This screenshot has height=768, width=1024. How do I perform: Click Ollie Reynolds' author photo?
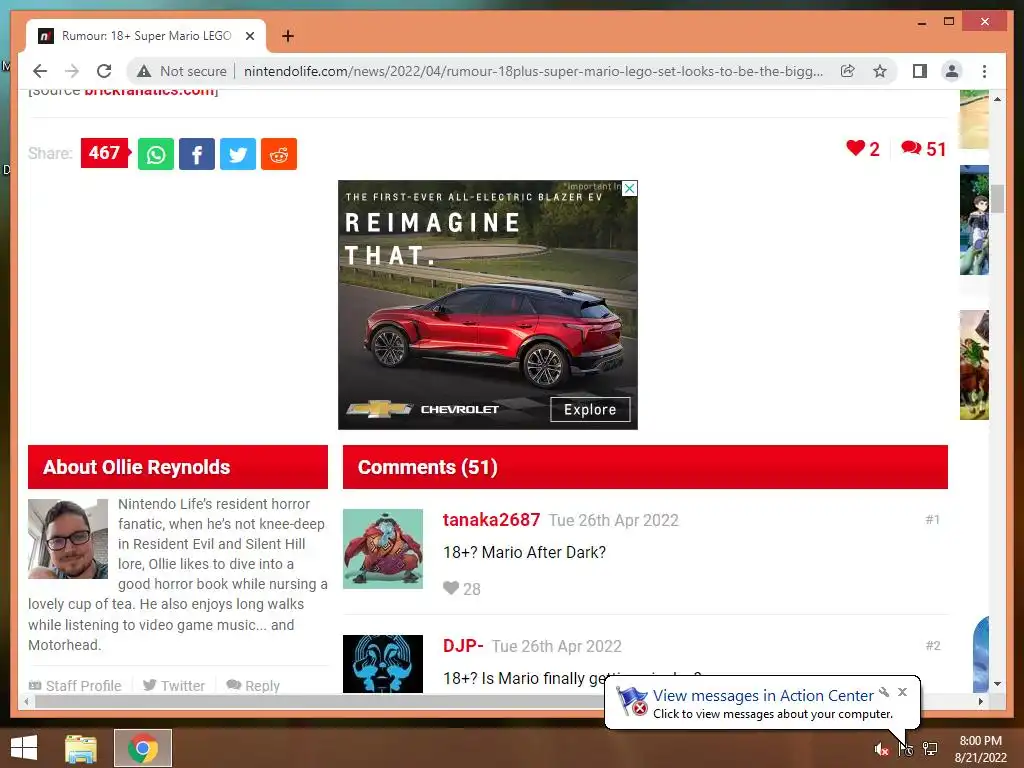[68, 539]
